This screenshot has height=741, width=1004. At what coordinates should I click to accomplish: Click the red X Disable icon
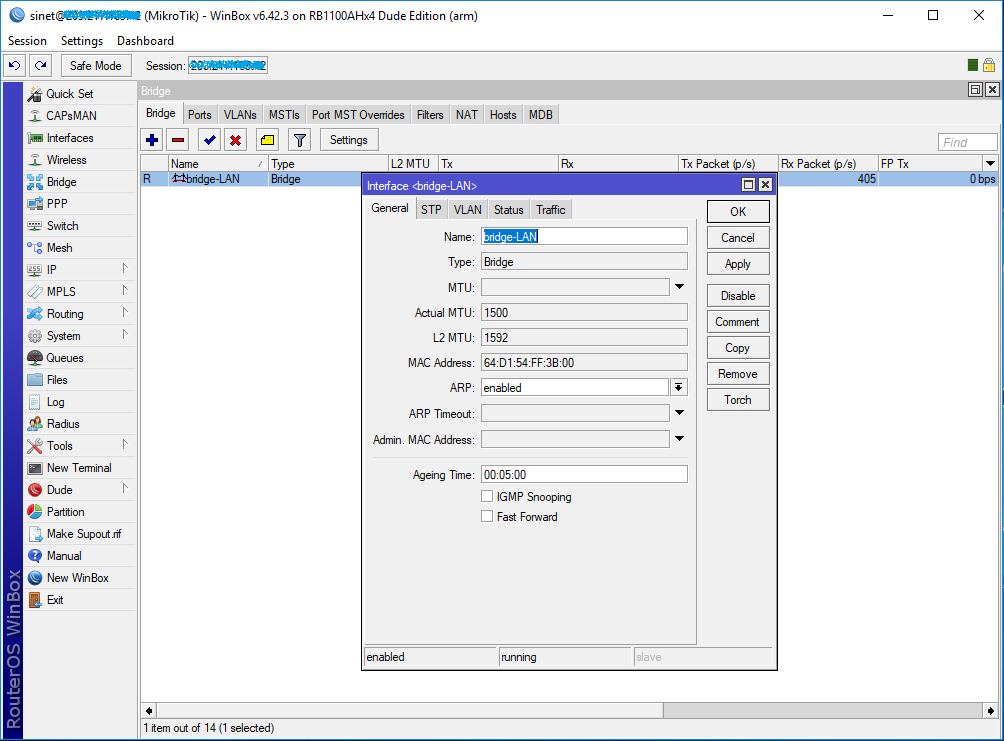point(236,140)
